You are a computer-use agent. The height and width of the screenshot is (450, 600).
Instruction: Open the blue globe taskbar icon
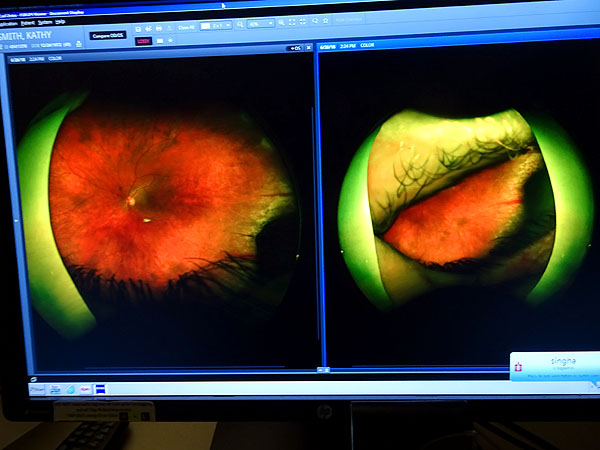coord(70,390)
